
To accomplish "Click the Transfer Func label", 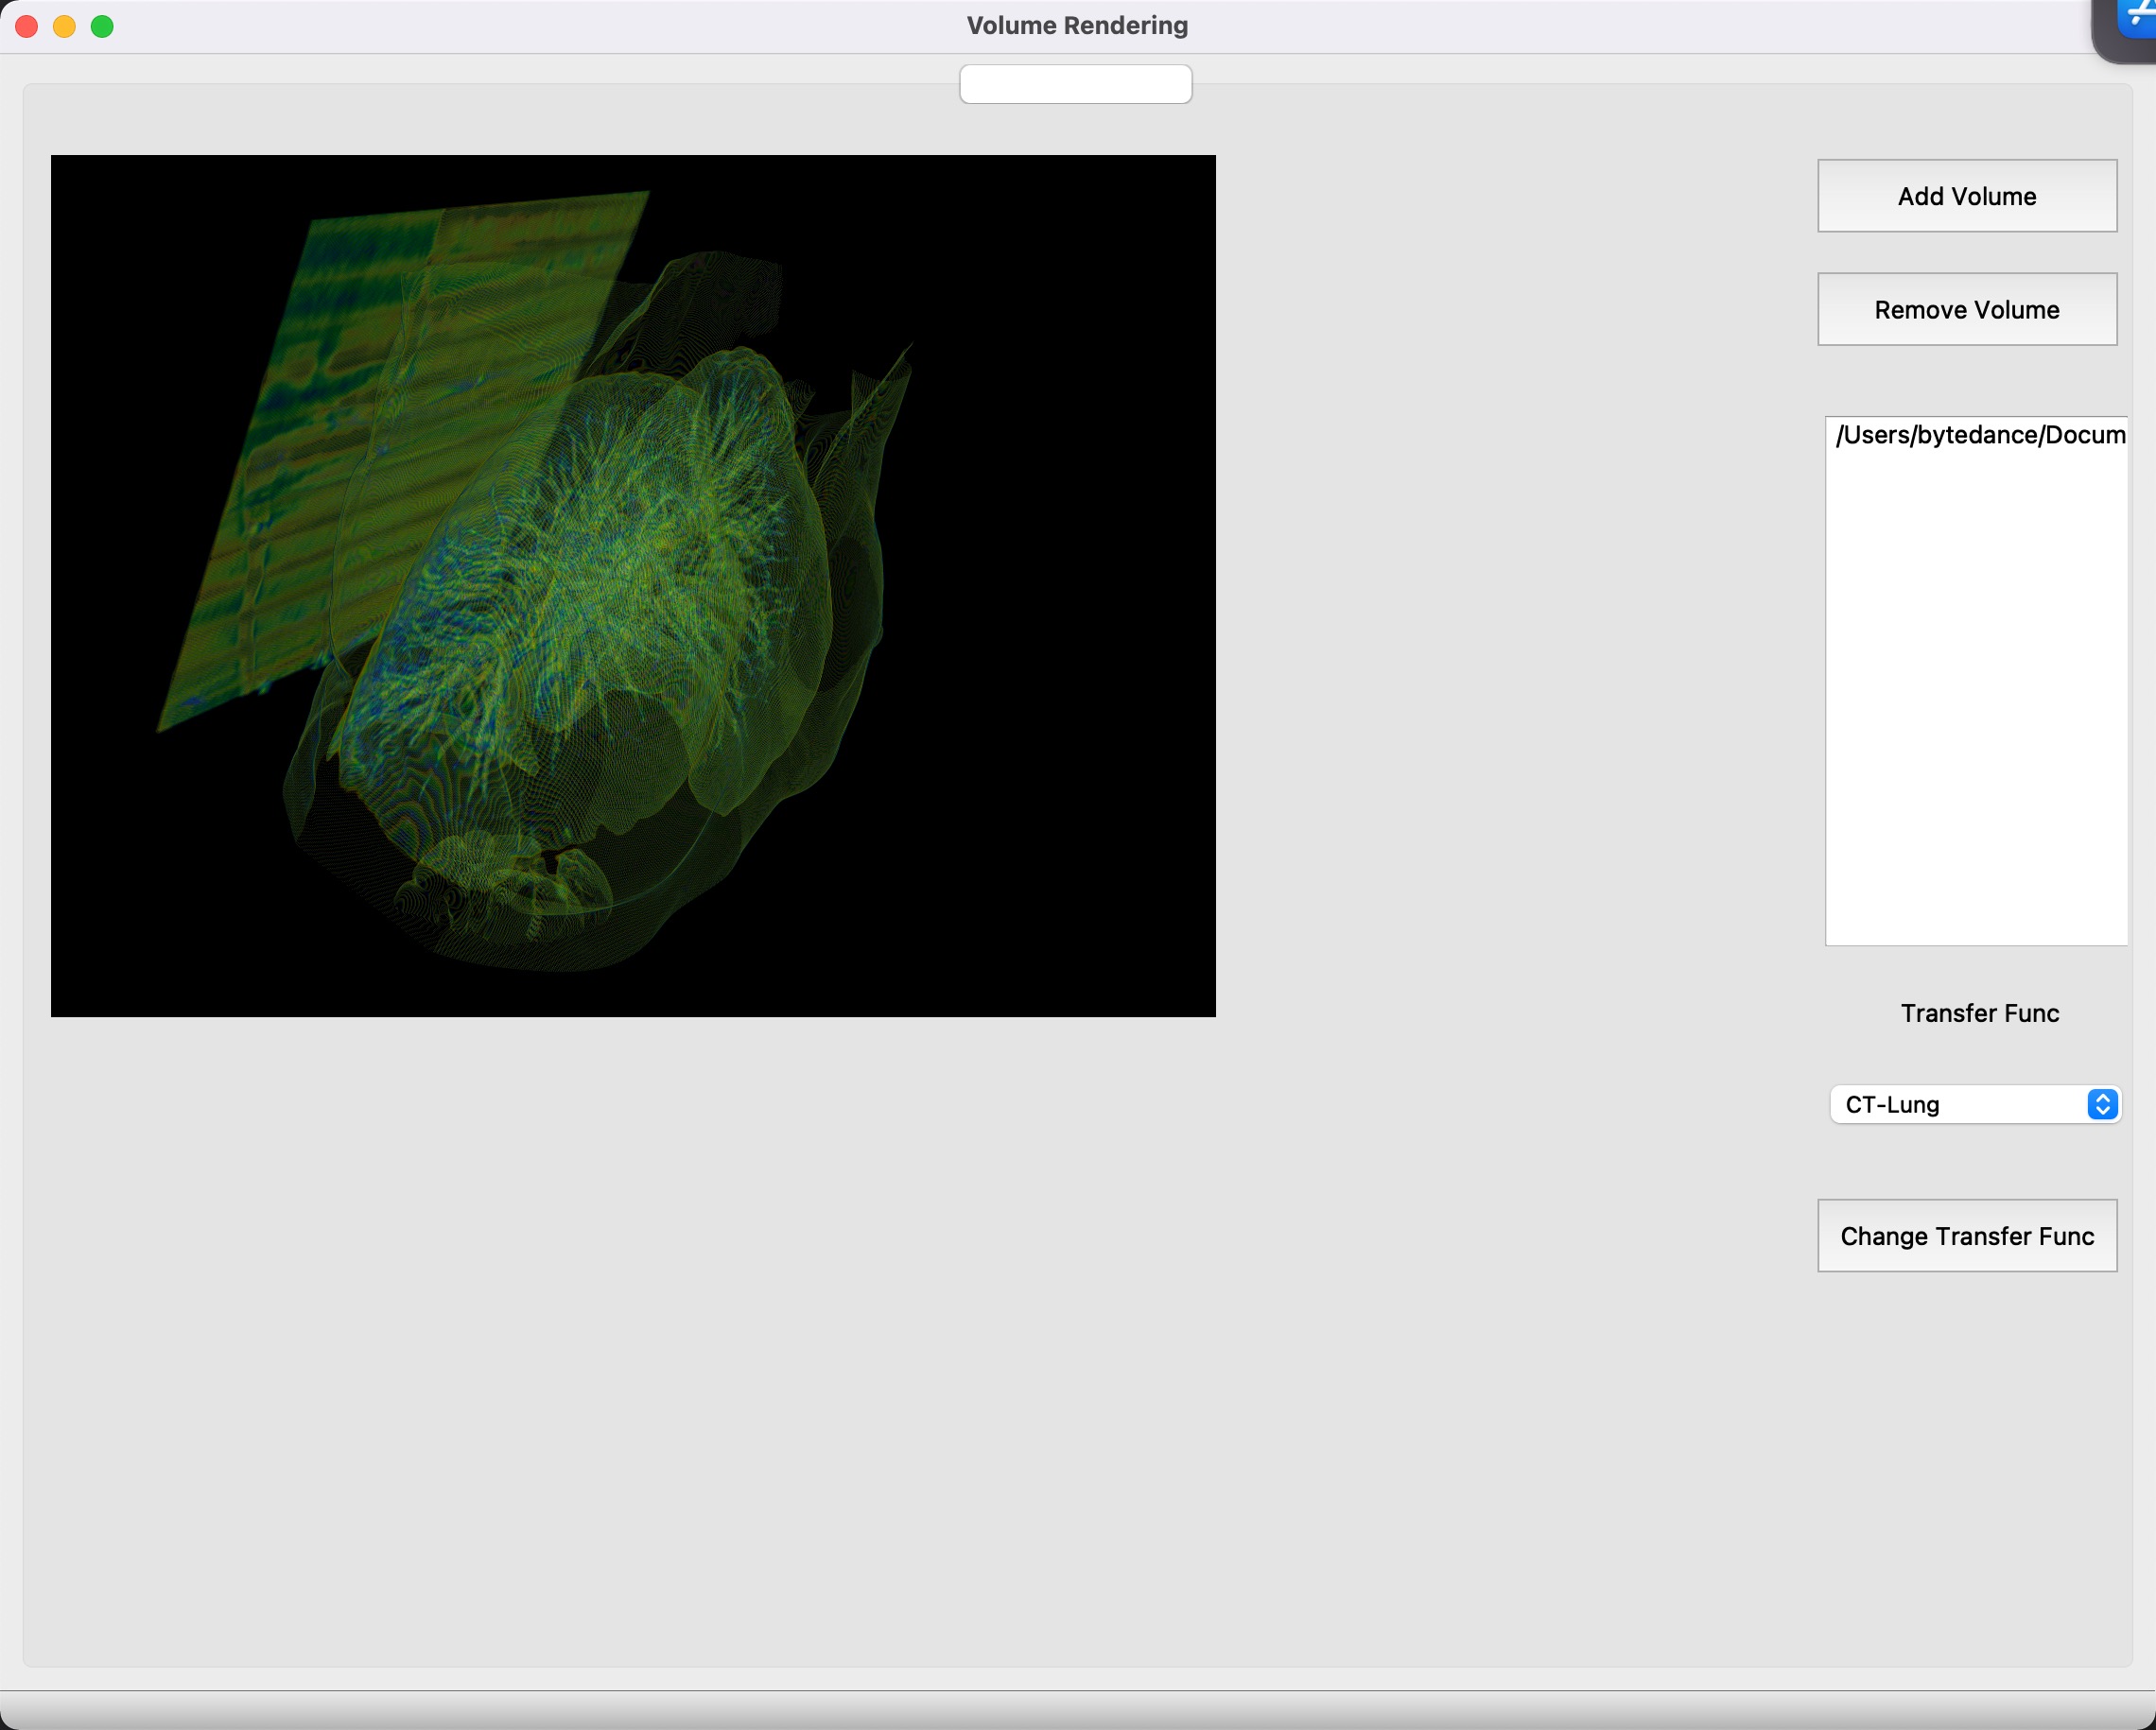I will click(x=1979, y=1013).
